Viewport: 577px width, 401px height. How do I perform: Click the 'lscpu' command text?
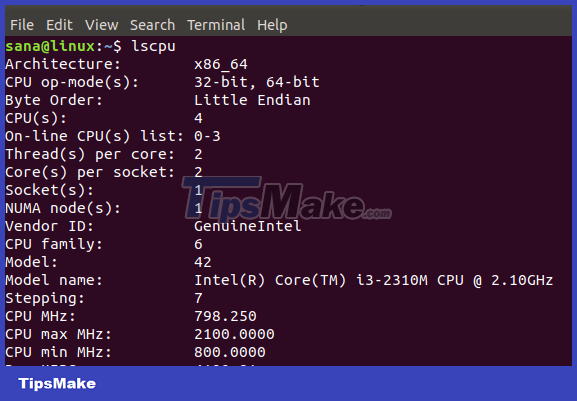pos(153,47)
